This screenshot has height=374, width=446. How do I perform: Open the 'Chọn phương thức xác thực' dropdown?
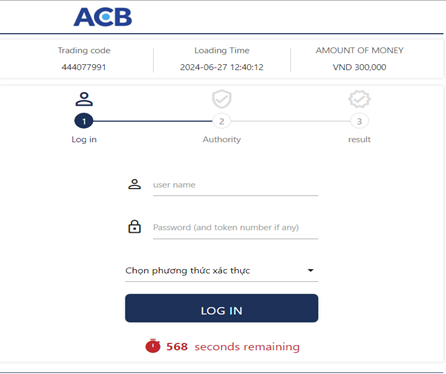pyautogui.click(x=222, y=271)
